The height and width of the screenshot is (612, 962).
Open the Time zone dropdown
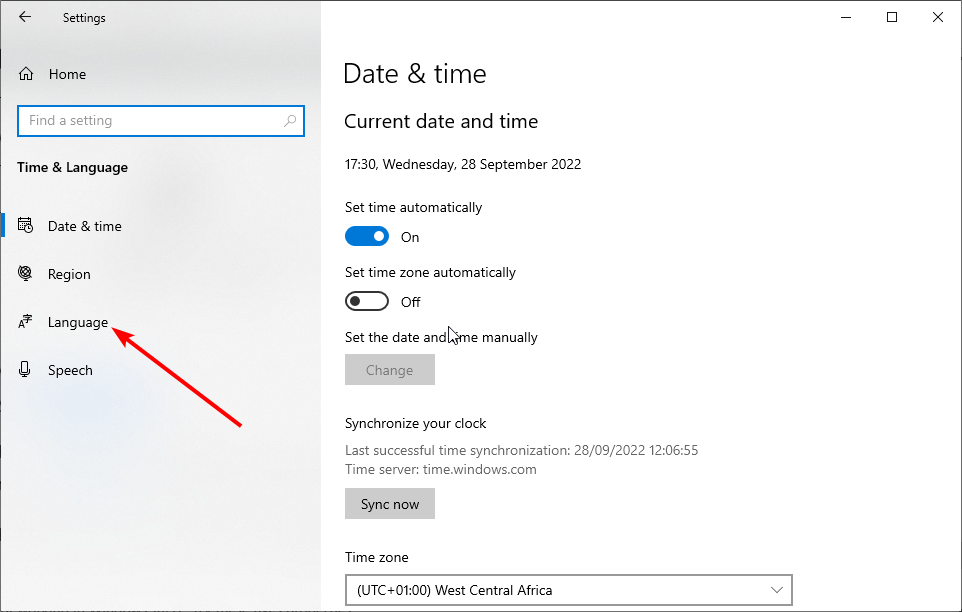click(569, 590)
